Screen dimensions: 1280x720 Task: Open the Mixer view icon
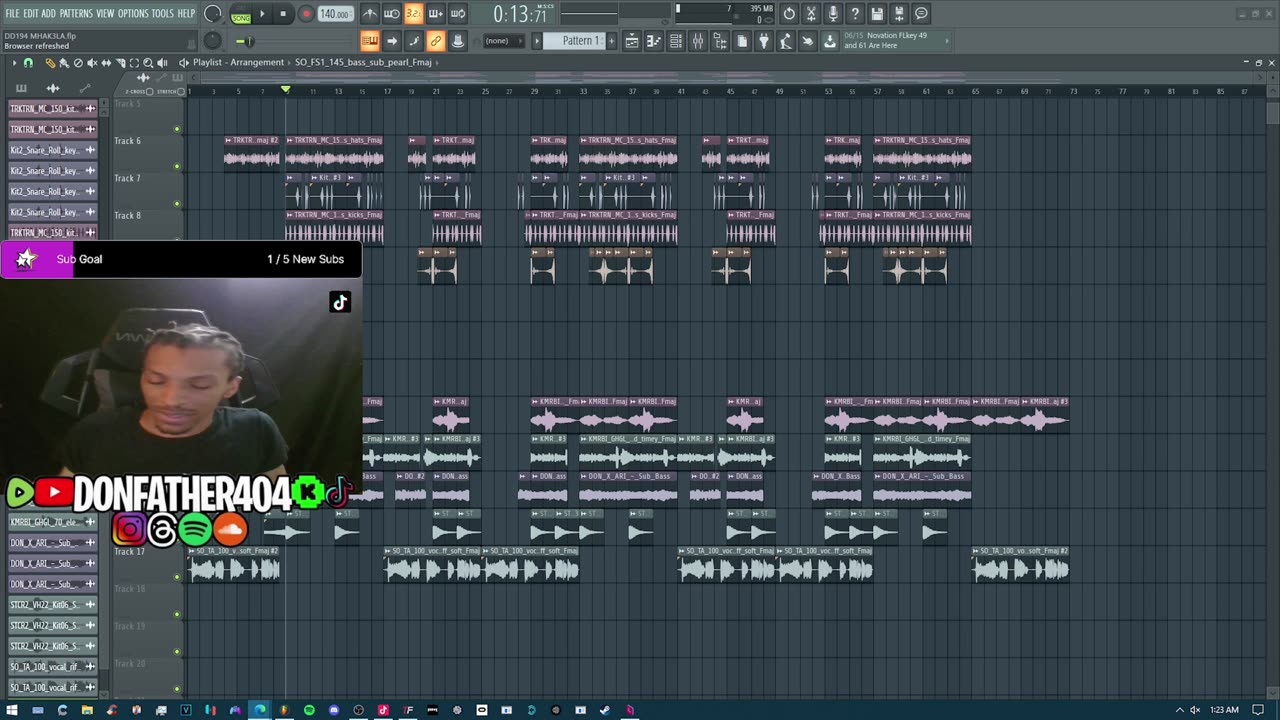click(698, 41)
